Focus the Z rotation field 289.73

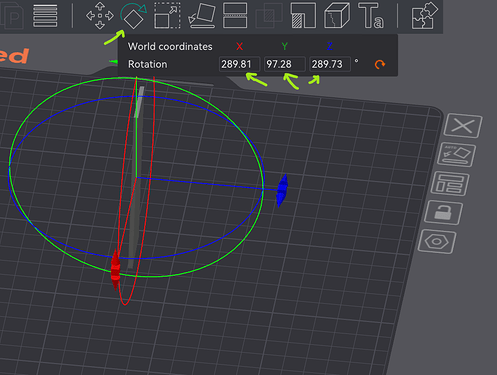(x=330, y=64)
